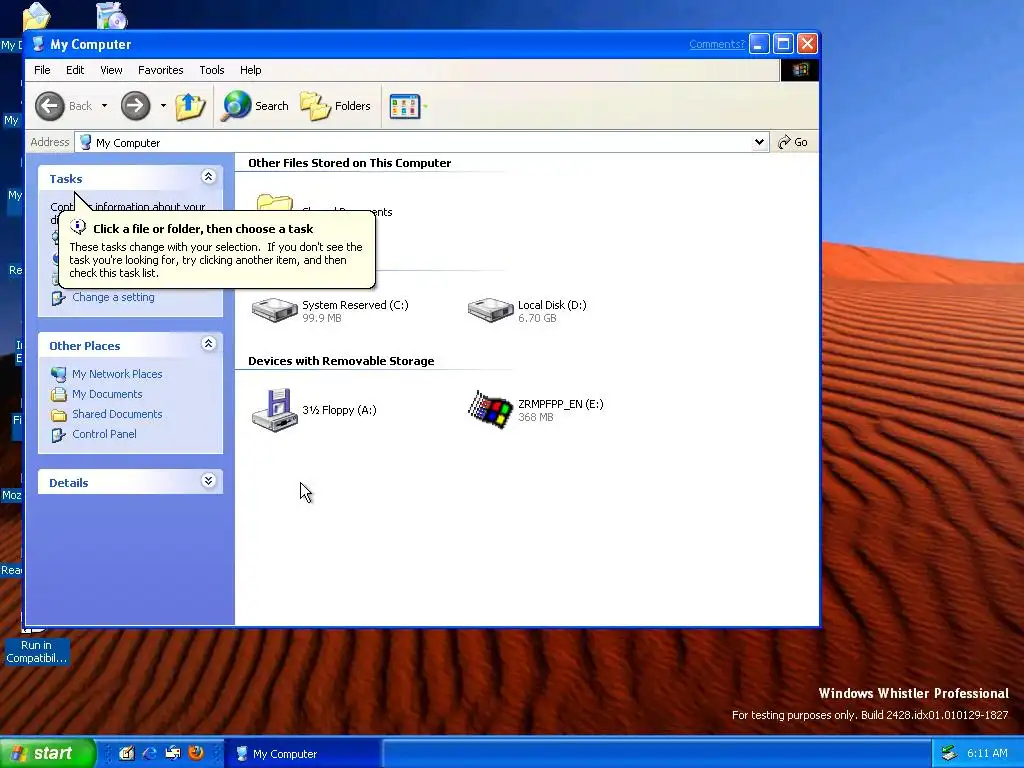Open the Favorites menu

click(161, 70)
